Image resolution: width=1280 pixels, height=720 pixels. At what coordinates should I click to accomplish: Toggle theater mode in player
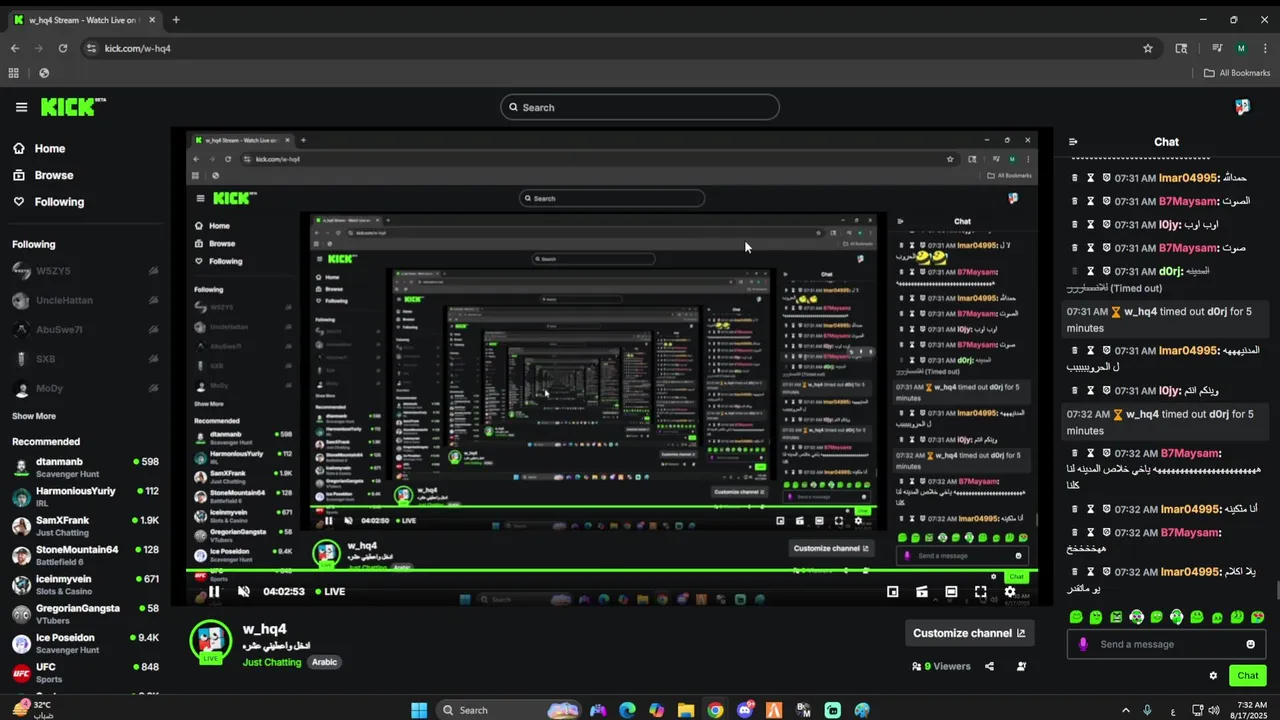951,592
